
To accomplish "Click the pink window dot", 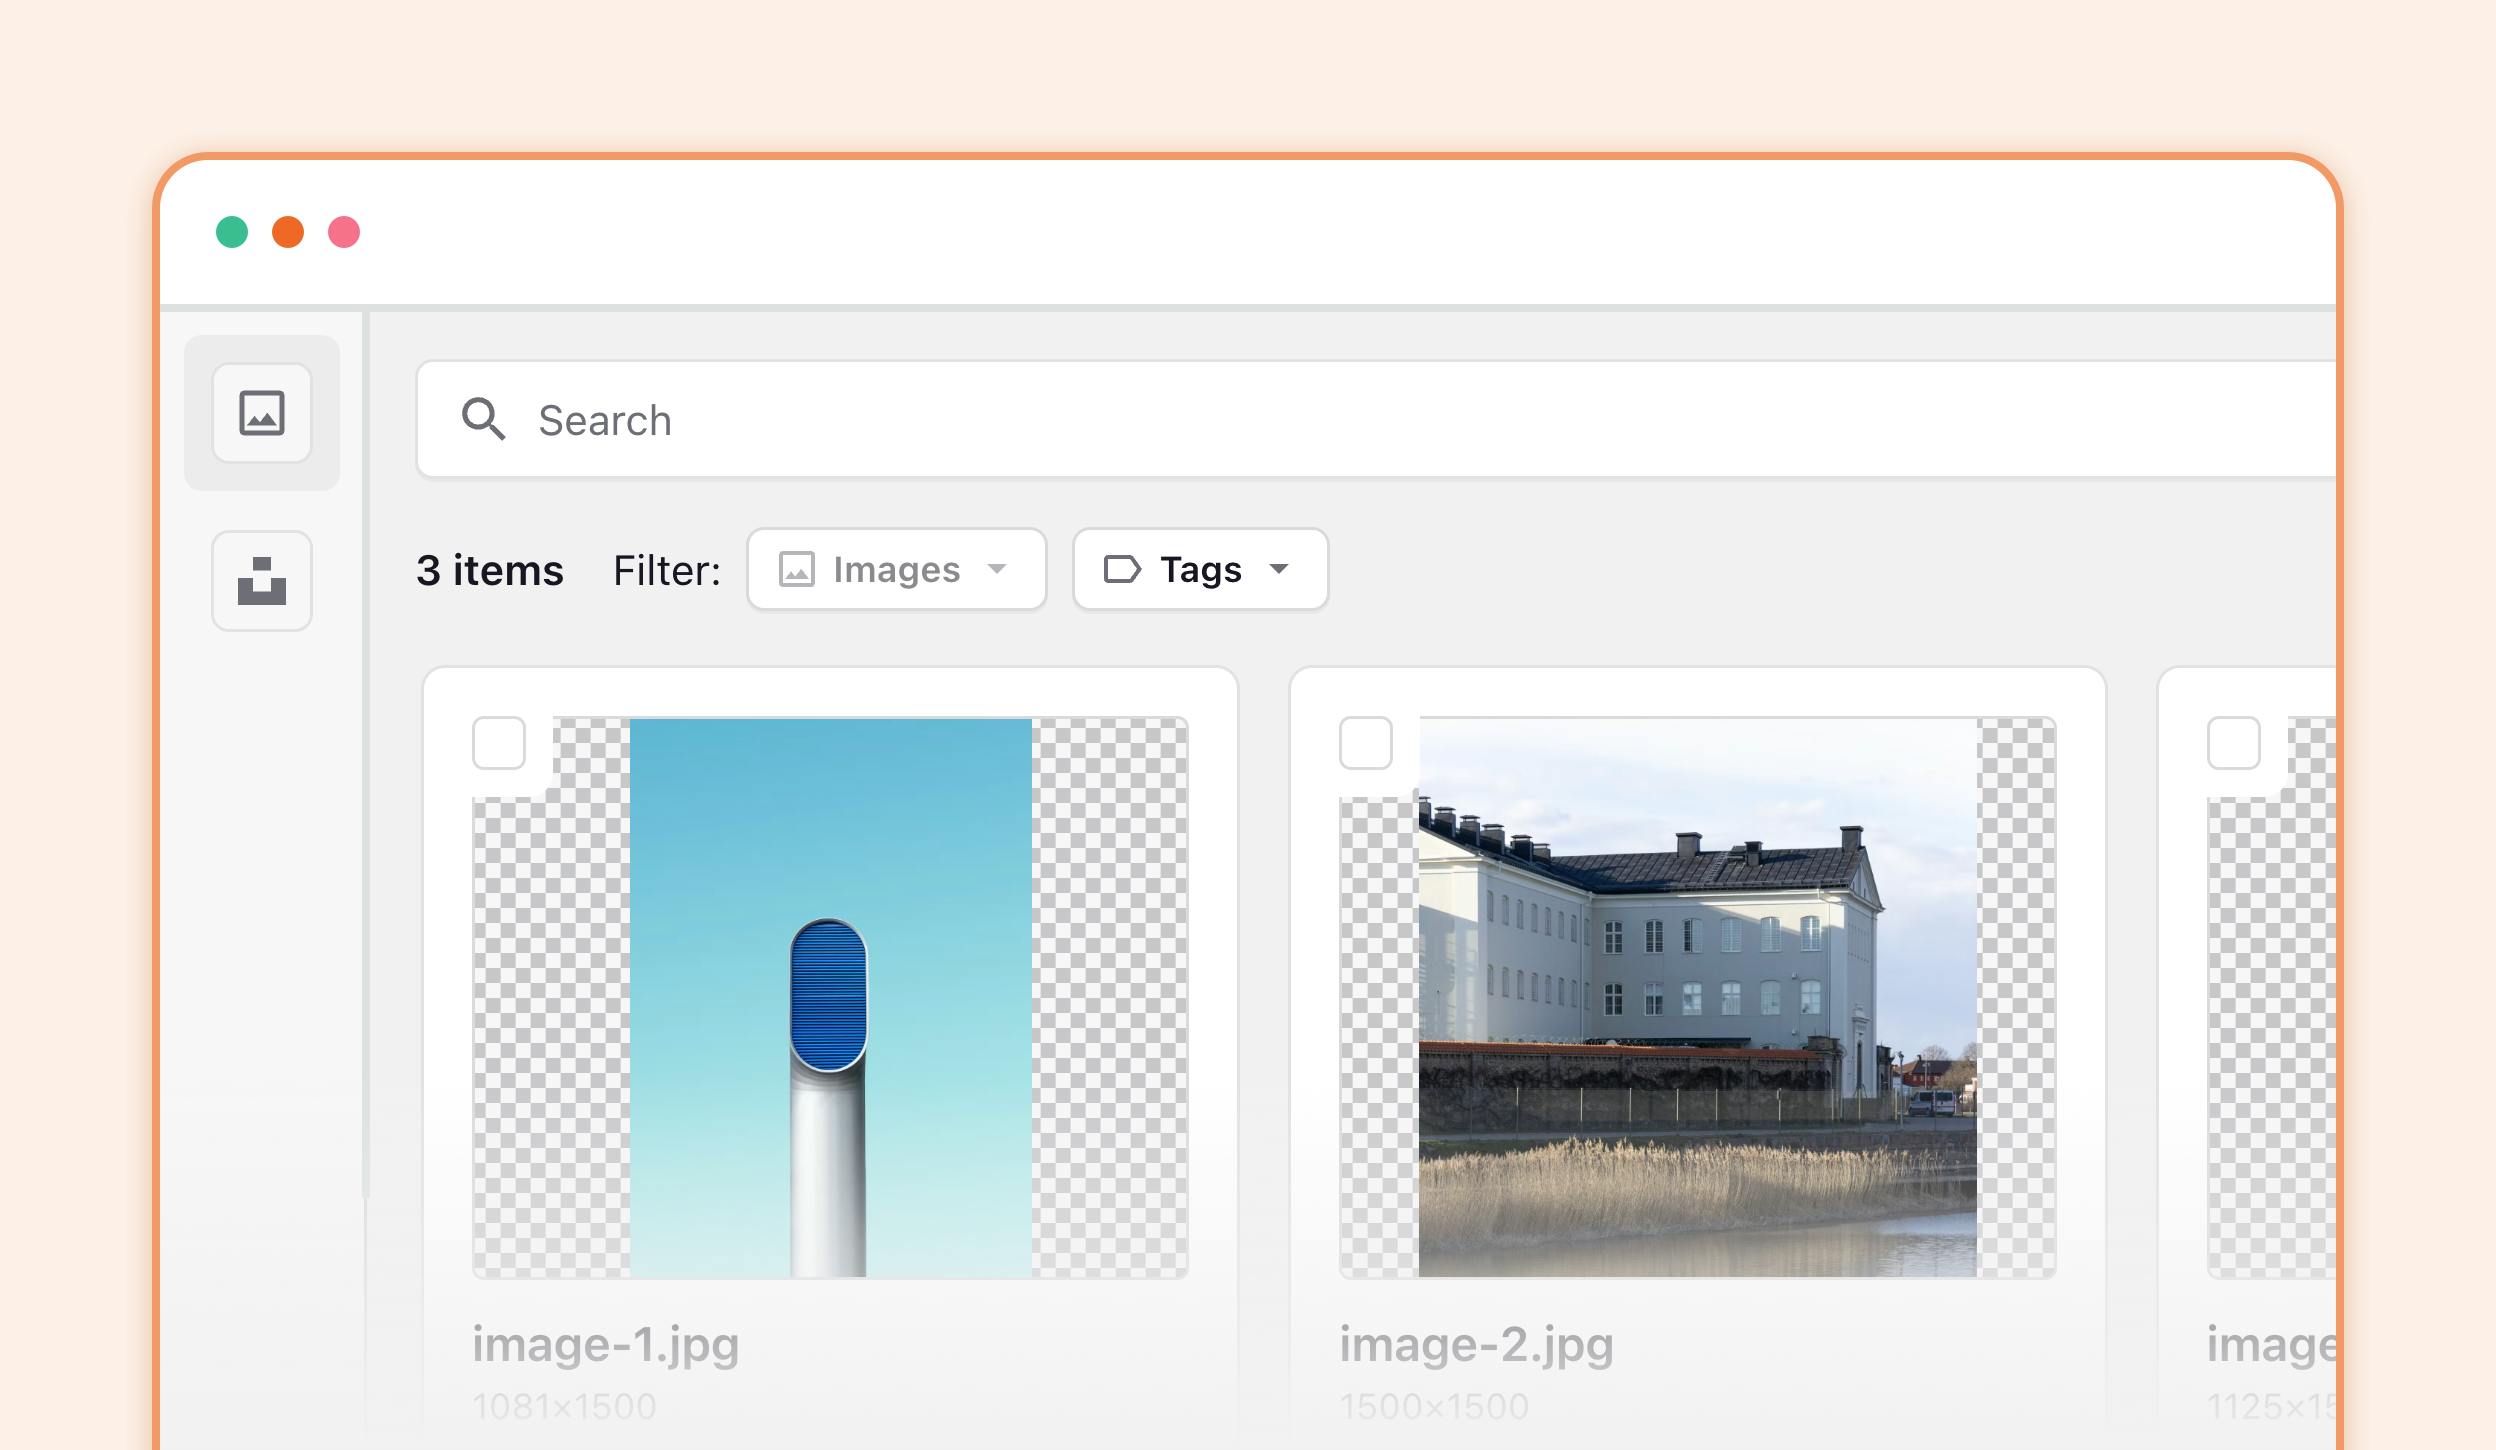I will pos(344,232).
